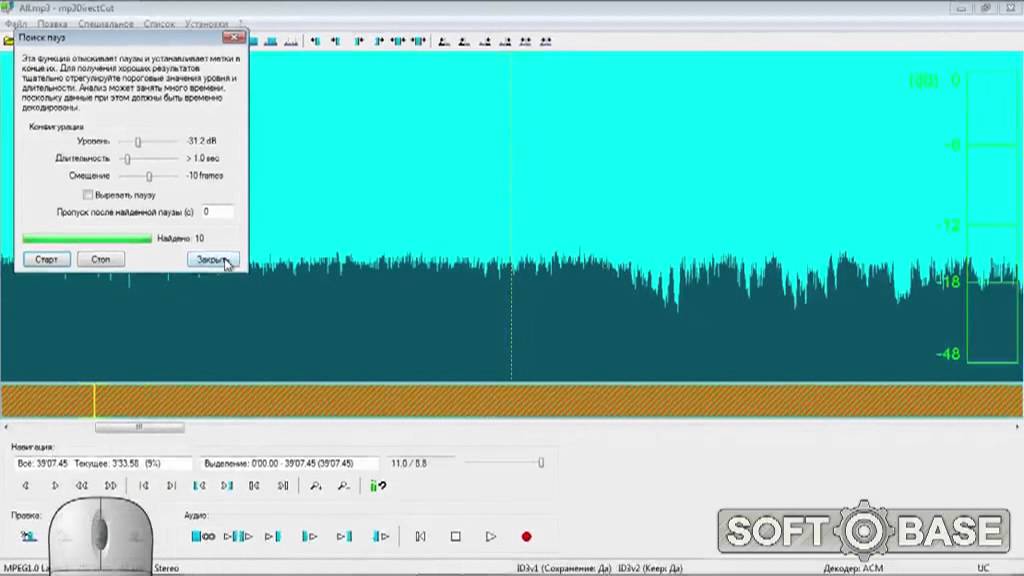
Task: Click the green pause-detection help icon
Action: [378, 486]
